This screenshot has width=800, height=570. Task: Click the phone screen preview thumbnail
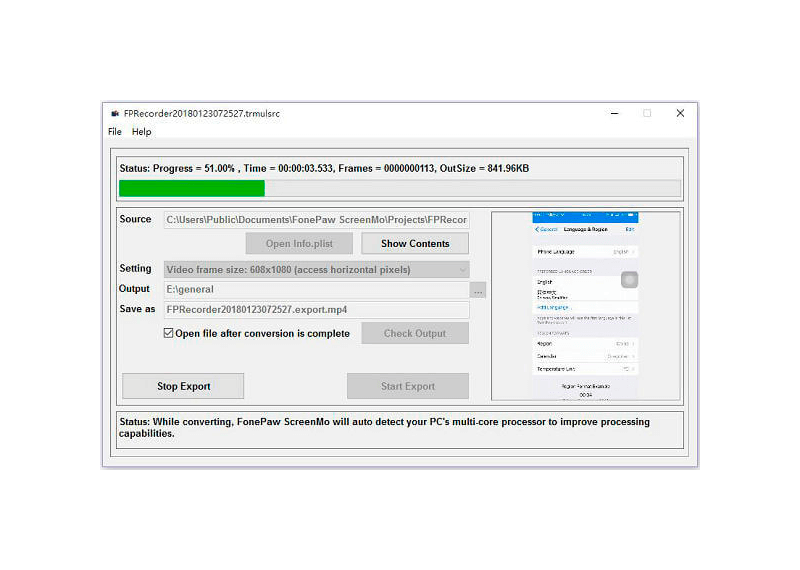[x=586, y=306]
